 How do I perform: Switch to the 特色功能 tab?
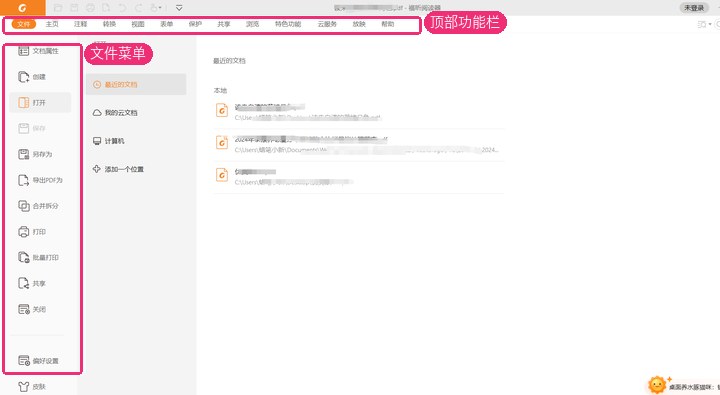pyautogui.click(x=288, y=24)
